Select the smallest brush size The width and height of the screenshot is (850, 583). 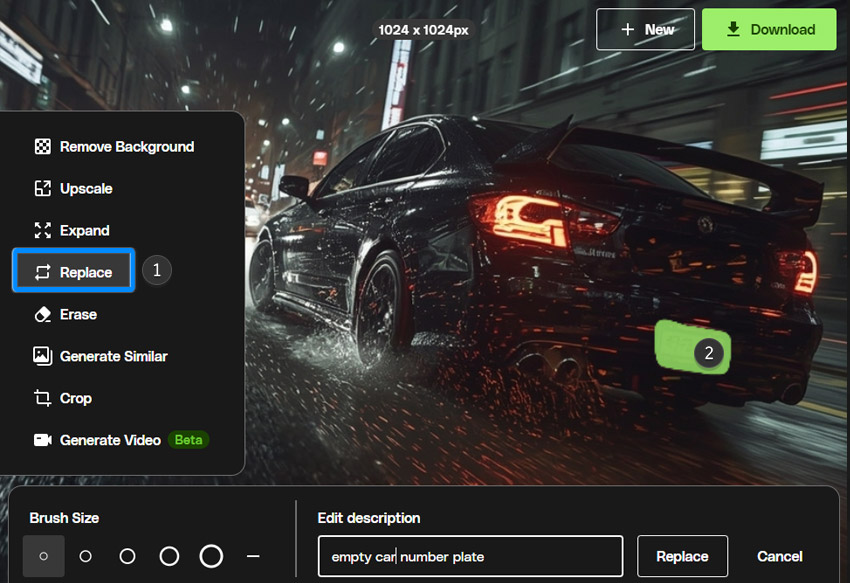(x=44, y=556)
